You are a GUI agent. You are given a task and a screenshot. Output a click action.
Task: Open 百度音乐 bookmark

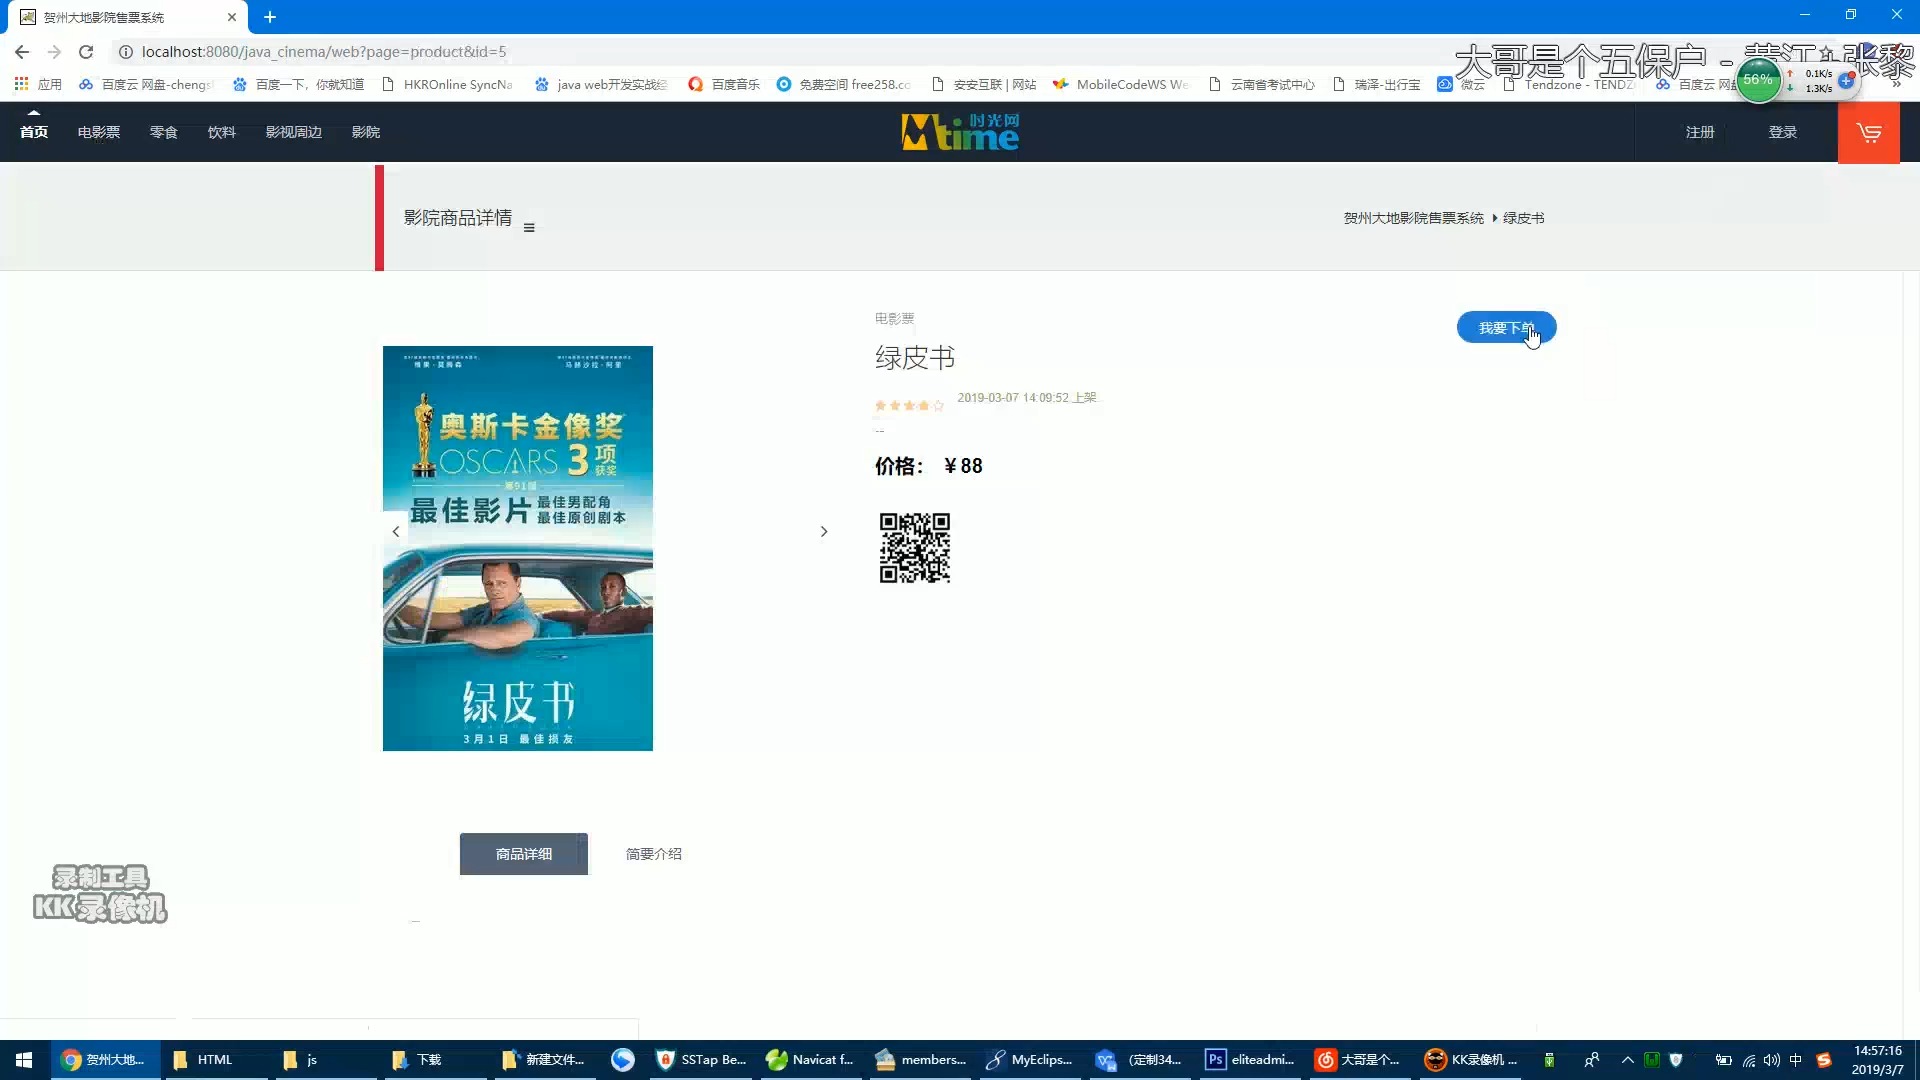(x=724, y=85)
